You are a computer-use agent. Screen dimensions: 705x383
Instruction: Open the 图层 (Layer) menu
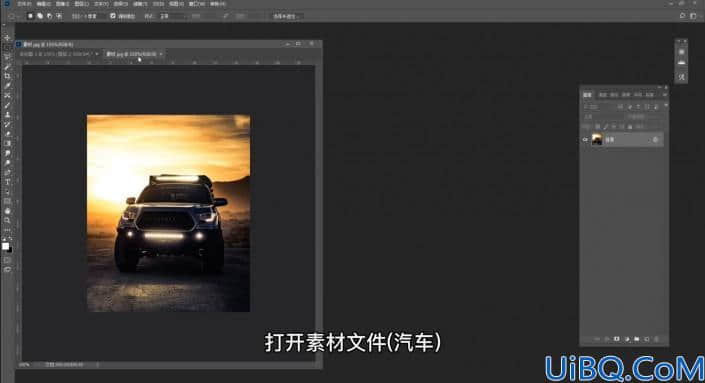point(81,4)
